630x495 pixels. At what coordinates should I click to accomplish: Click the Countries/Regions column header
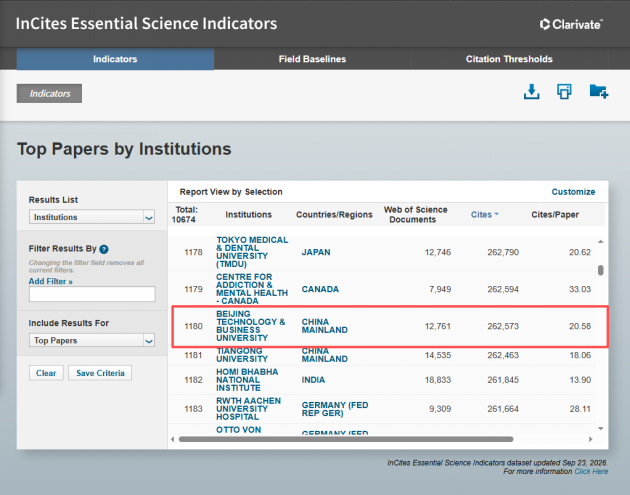coord(334,215)
